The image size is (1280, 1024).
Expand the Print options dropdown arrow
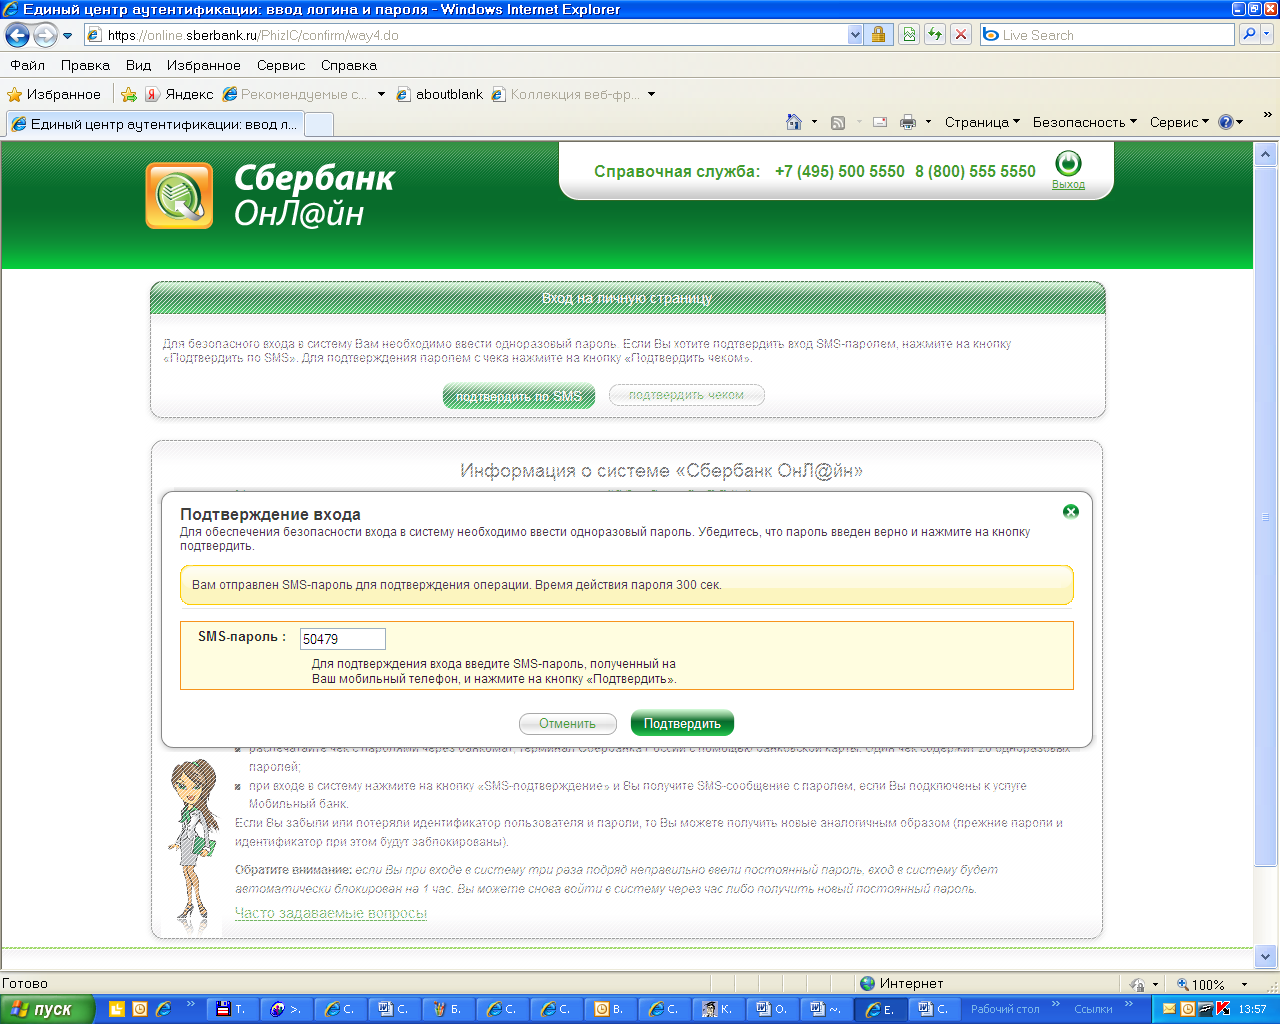point(928,122)
